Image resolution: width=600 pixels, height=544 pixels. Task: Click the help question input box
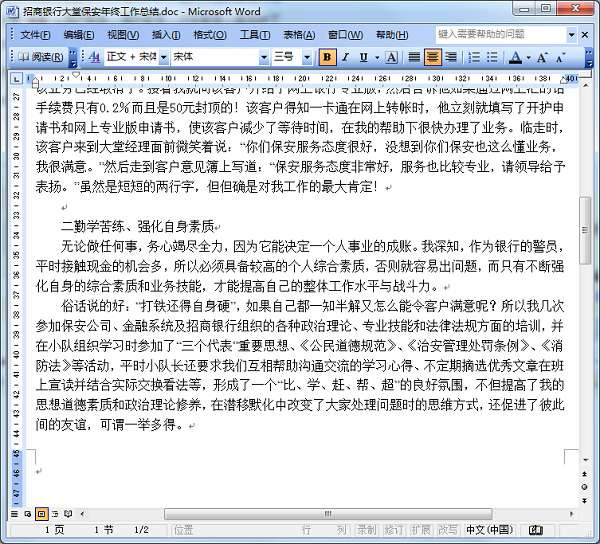(x=501, y=34)
